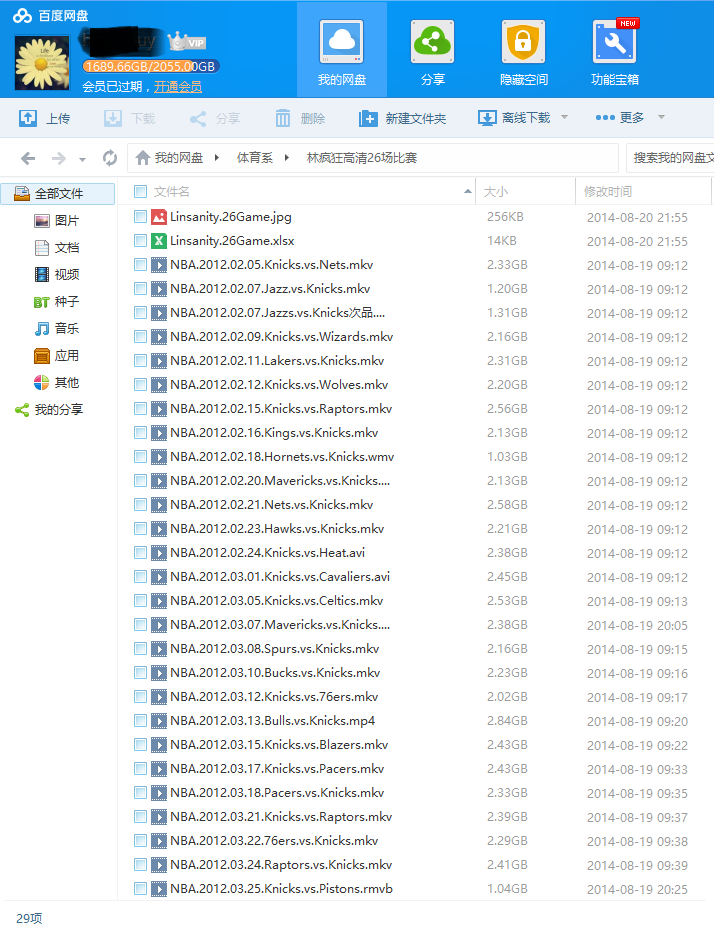Navigate to 体育系 folder in breadcrumb
This screenshot has width=714, height=937.
255,158
